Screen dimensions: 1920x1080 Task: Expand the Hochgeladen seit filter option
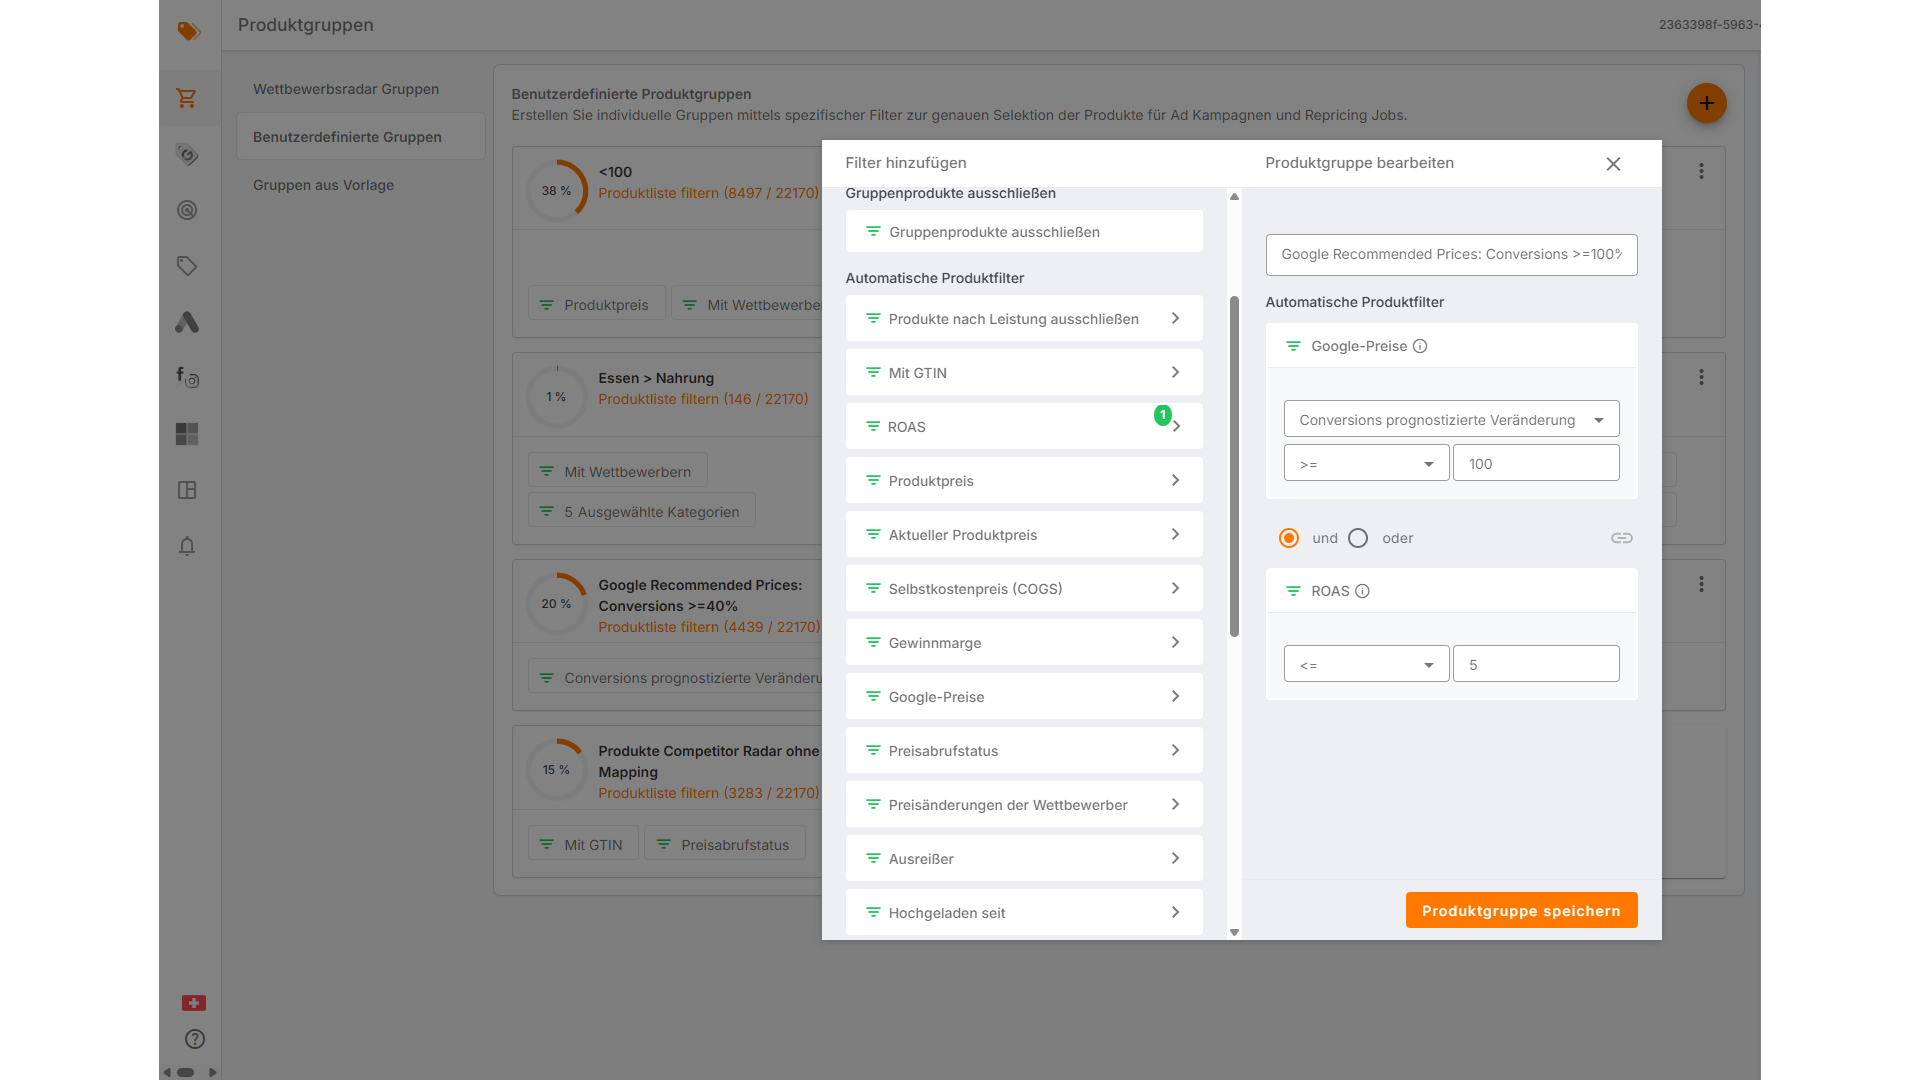click(x=1024, y=912)
